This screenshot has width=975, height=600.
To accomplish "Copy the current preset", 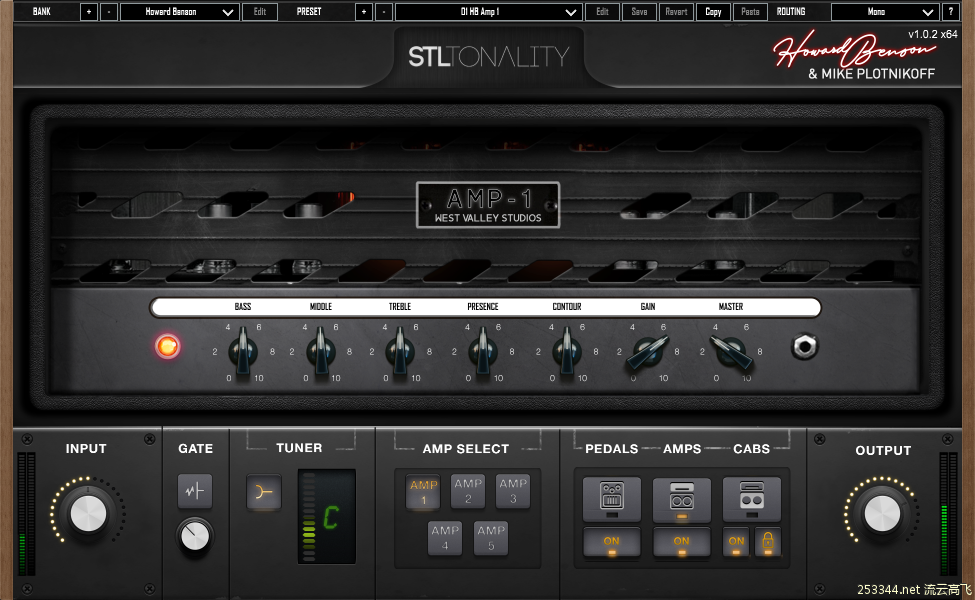I will (713, 12).
